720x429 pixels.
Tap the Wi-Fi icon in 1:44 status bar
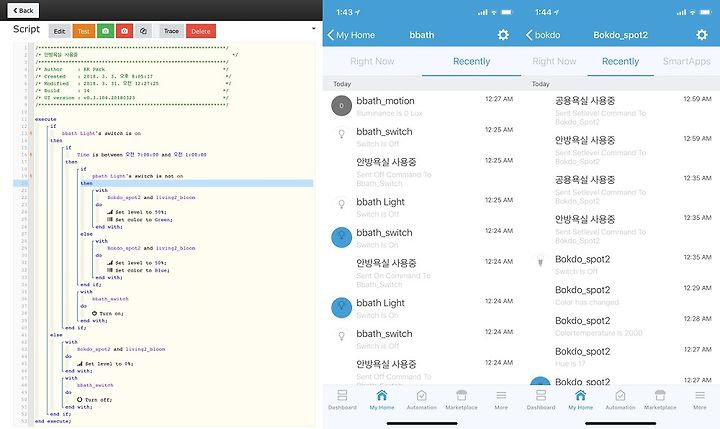coord(692,12)
